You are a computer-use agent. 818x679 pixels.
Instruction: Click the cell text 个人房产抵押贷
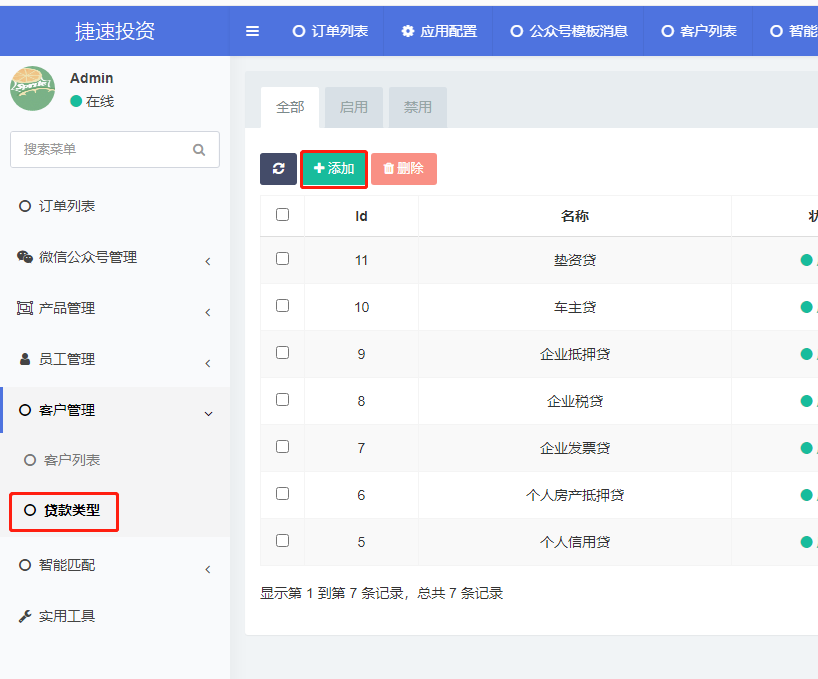[575, 495]
